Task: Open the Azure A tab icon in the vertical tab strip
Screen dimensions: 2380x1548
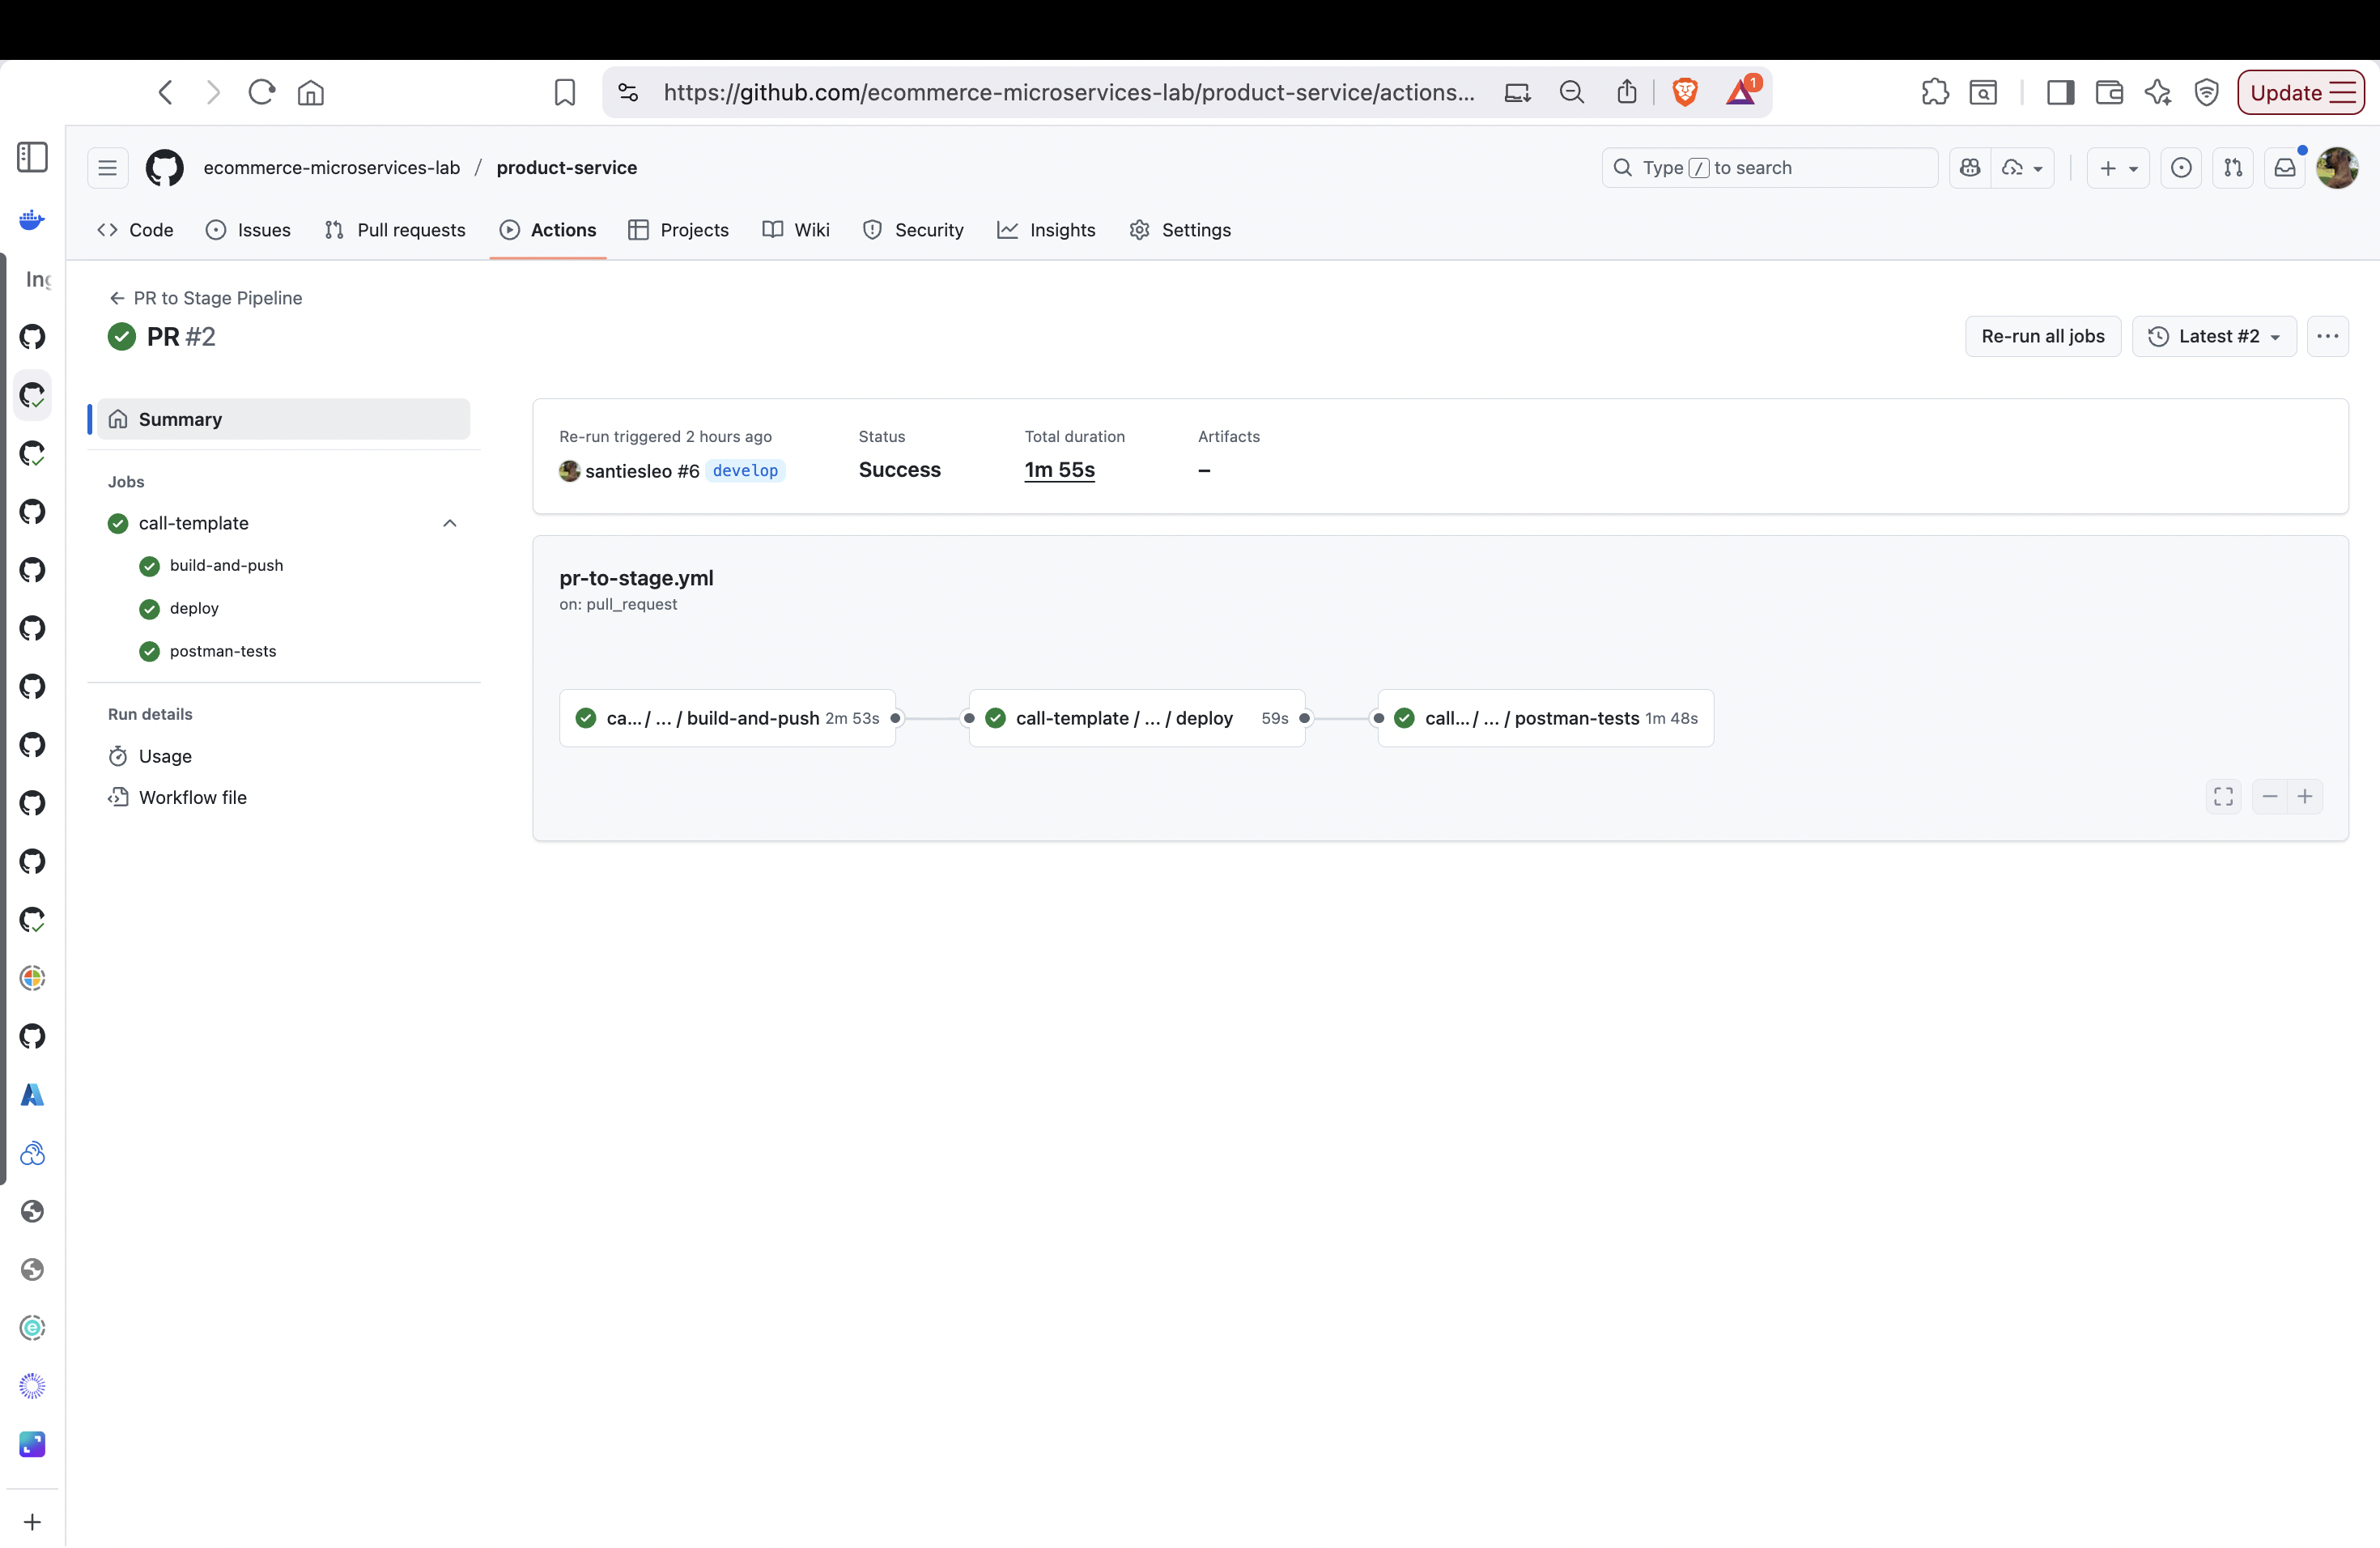Action: pyautogui.click(x=32, y=1095)
